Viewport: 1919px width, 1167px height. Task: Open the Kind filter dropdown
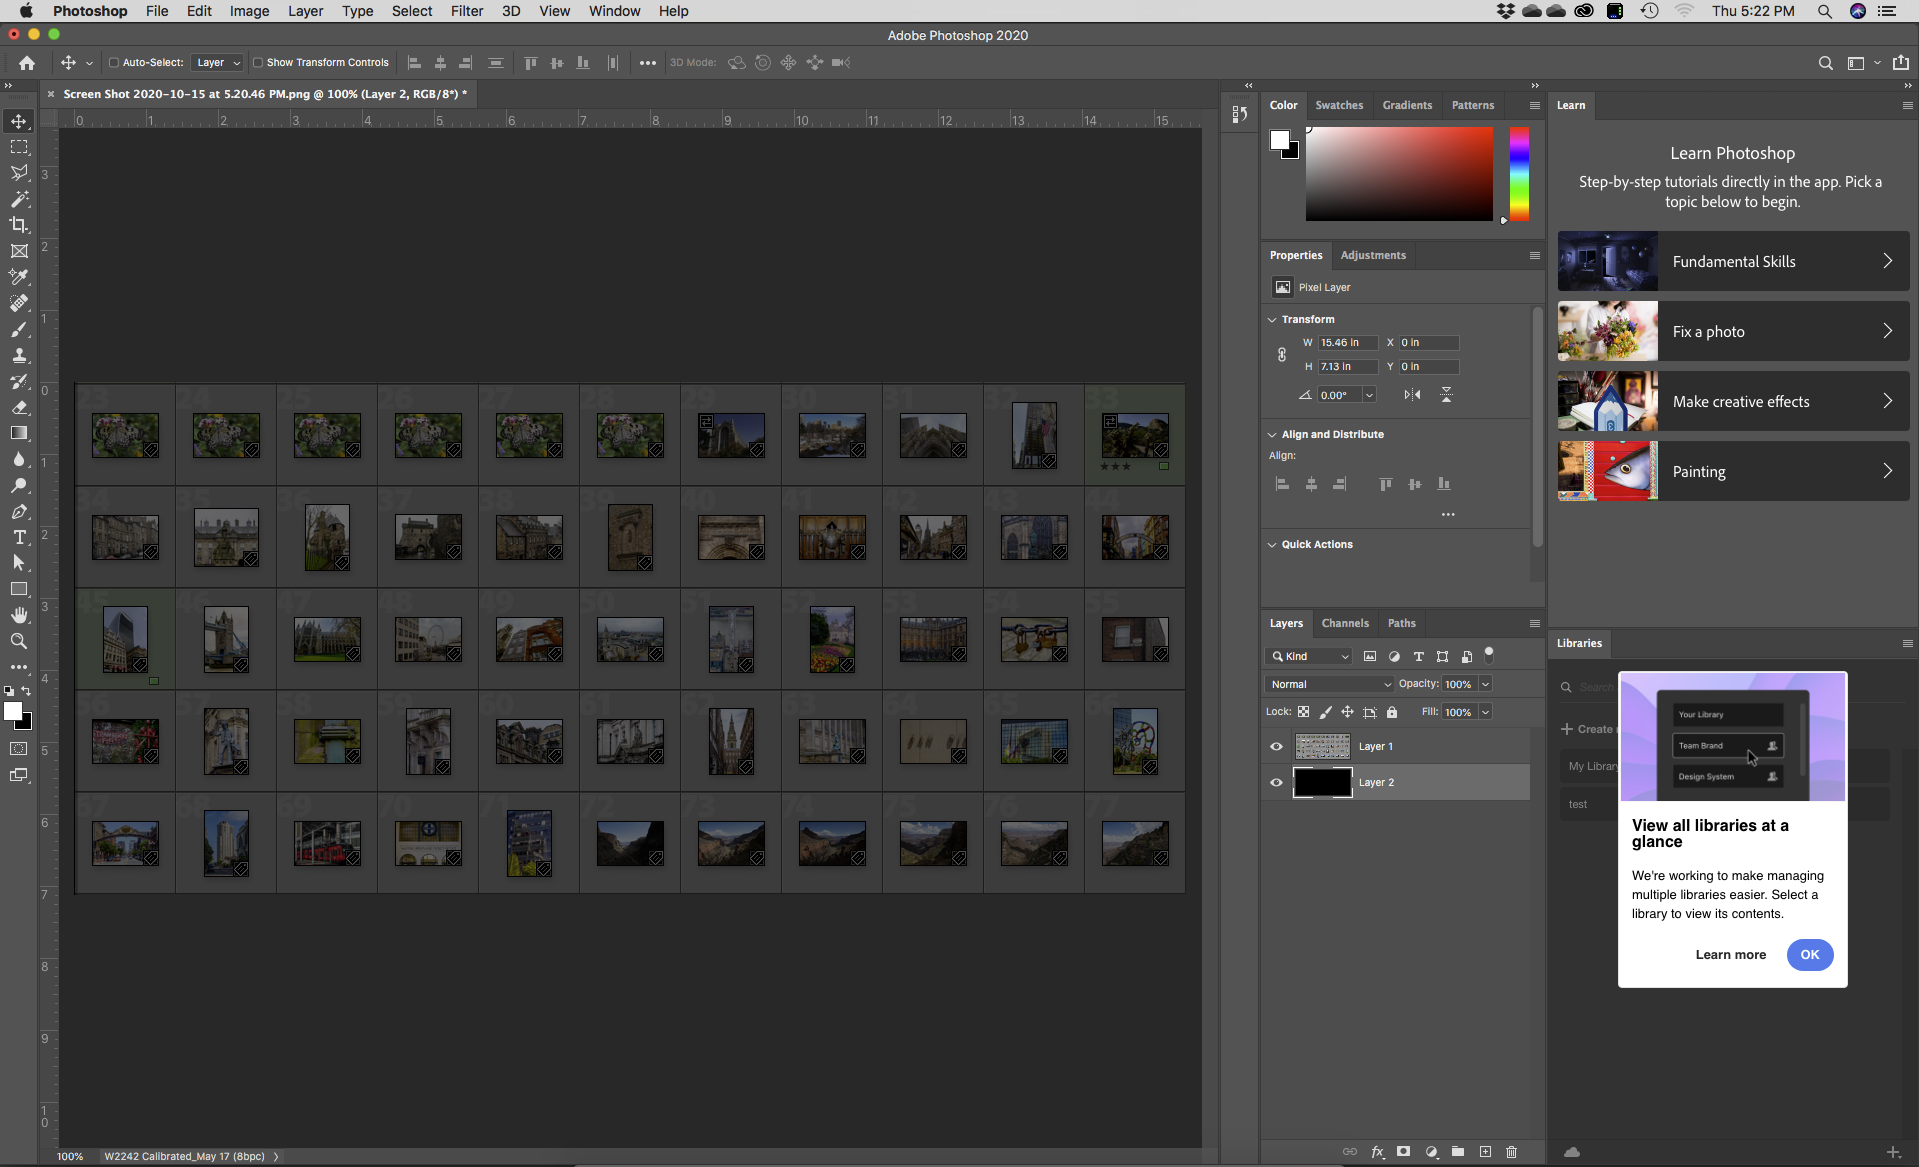1308,656
